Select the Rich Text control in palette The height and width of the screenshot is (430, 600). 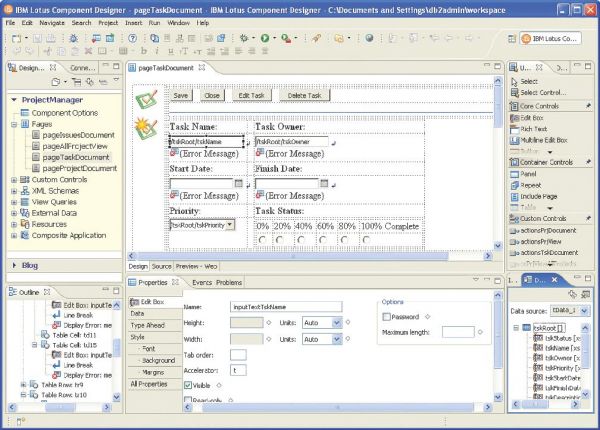point(528,129)
